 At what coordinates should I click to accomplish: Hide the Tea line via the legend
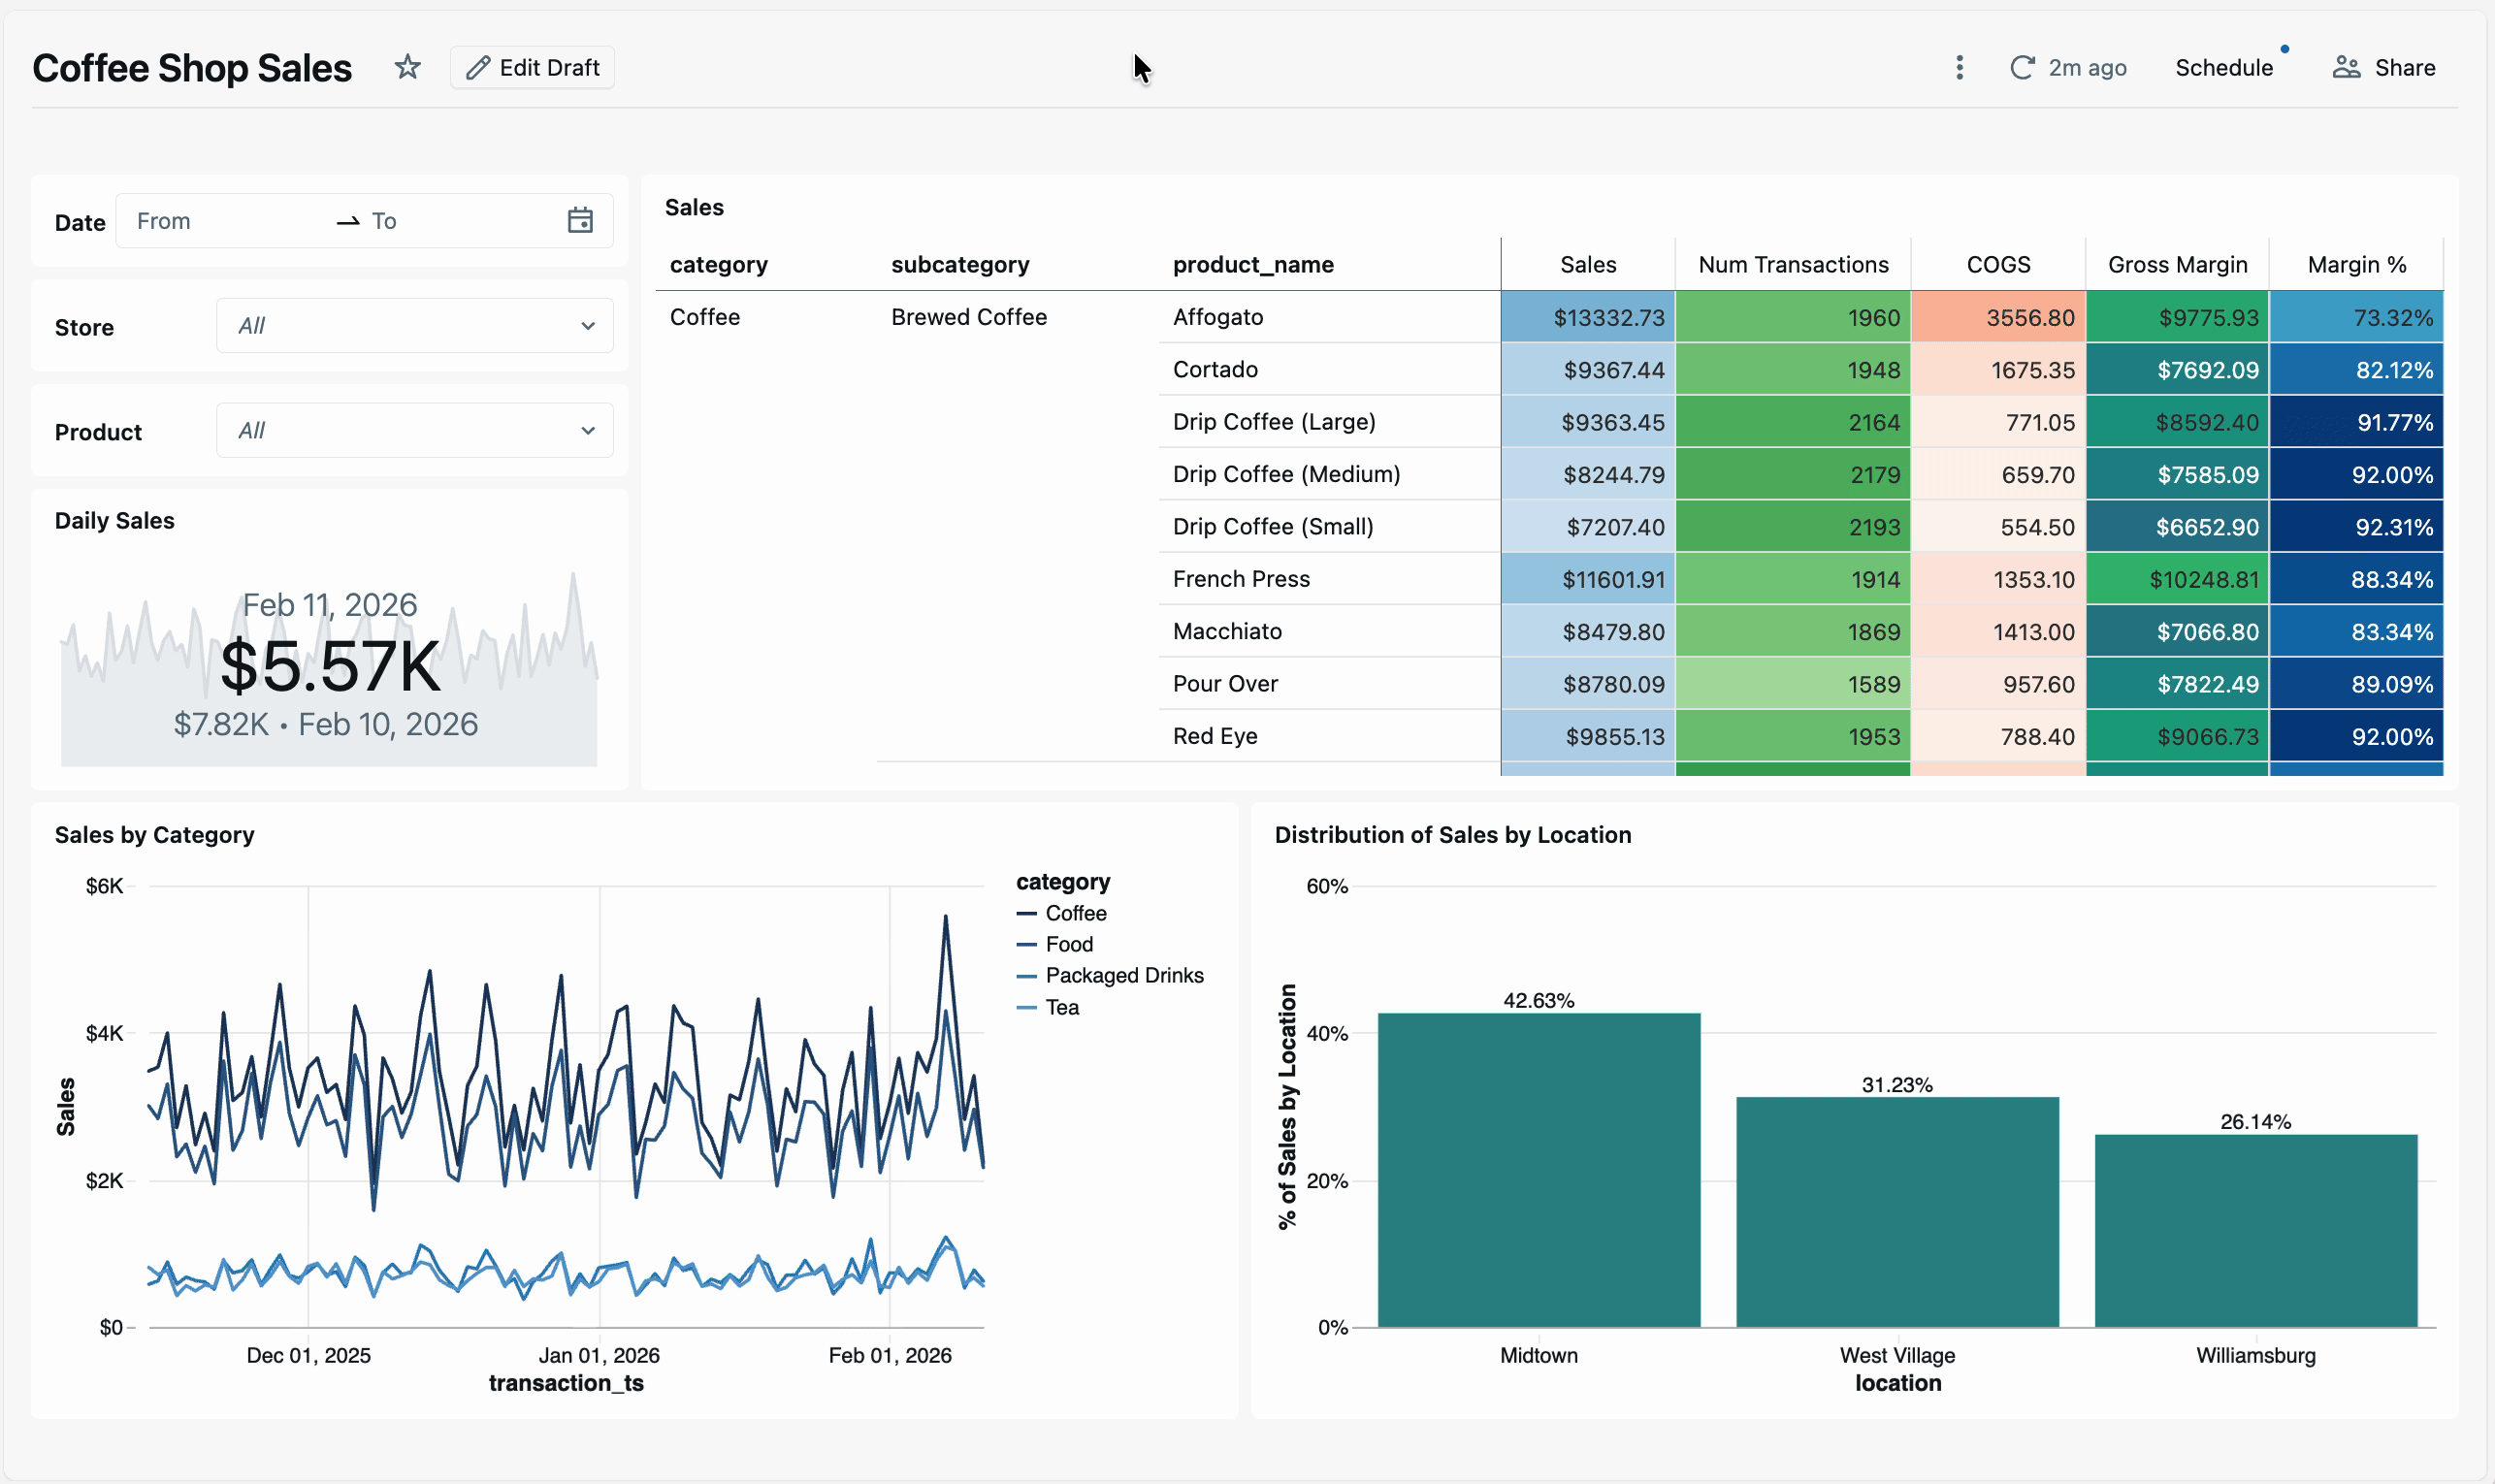coord(1062,1007)
